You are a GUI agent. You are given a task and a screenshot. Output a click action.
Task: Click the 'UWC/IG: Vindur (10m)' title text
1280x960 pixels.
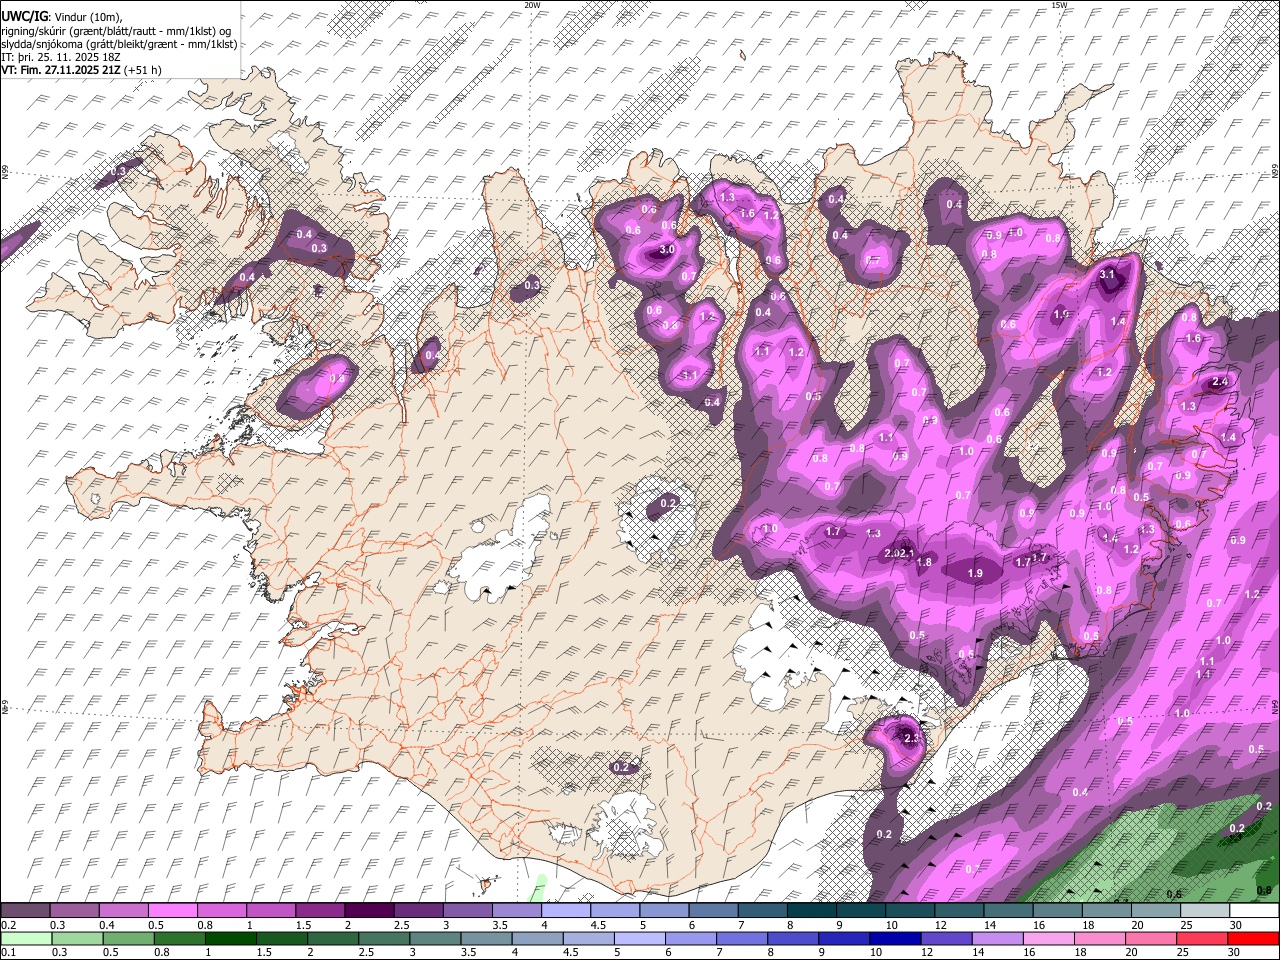61,17
